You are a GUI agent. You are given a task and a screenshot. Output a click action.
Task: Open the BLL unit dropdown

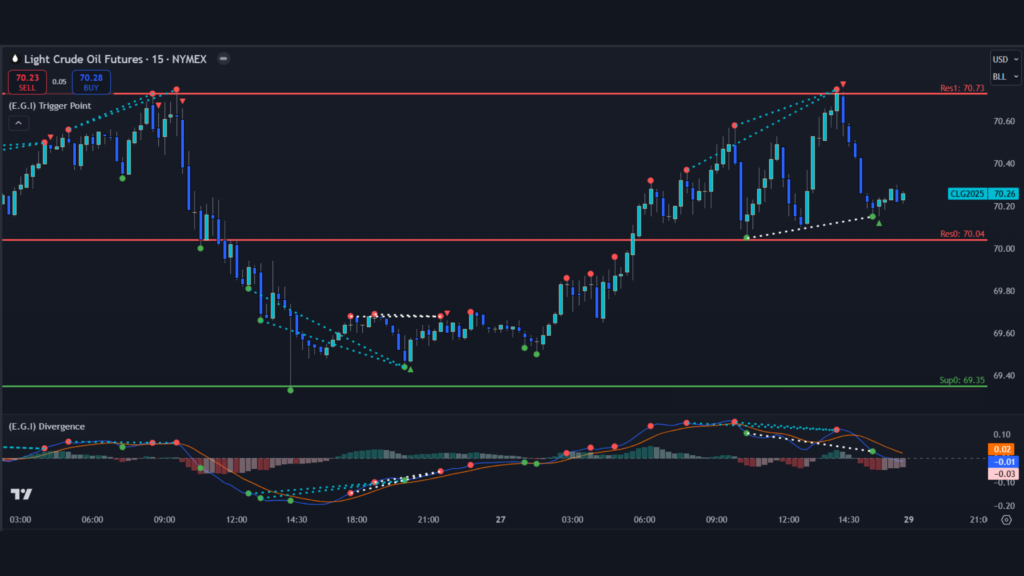click(1001, 77)
